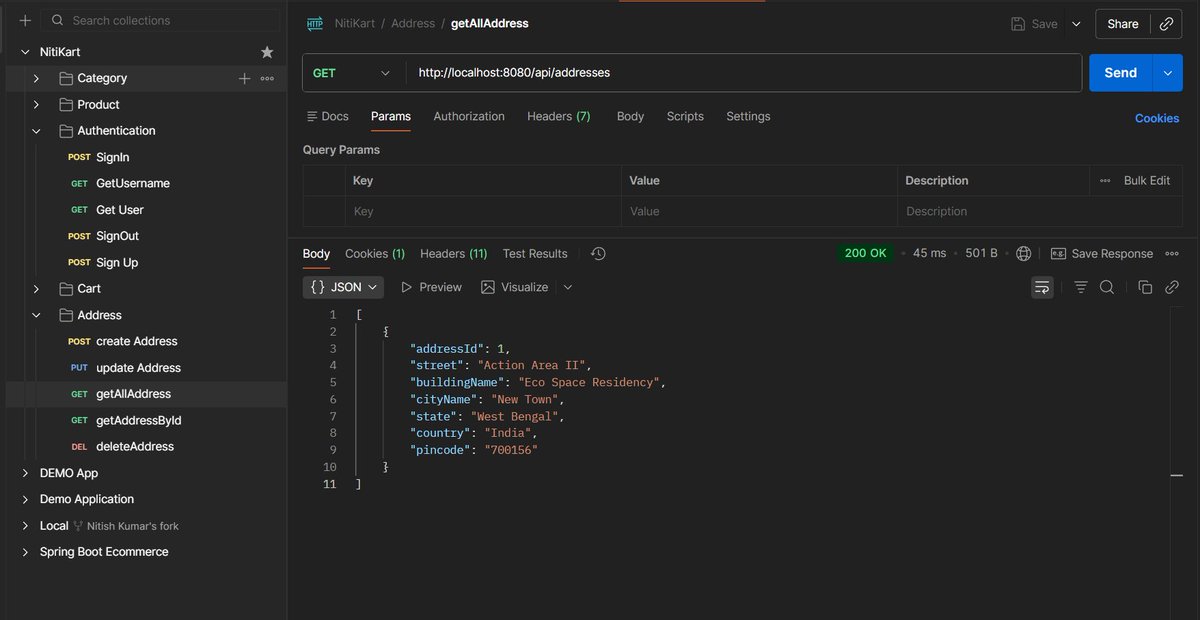The image size is (1200, 620).
Task: Switch to the Params tab
Action: pos(391,117)
